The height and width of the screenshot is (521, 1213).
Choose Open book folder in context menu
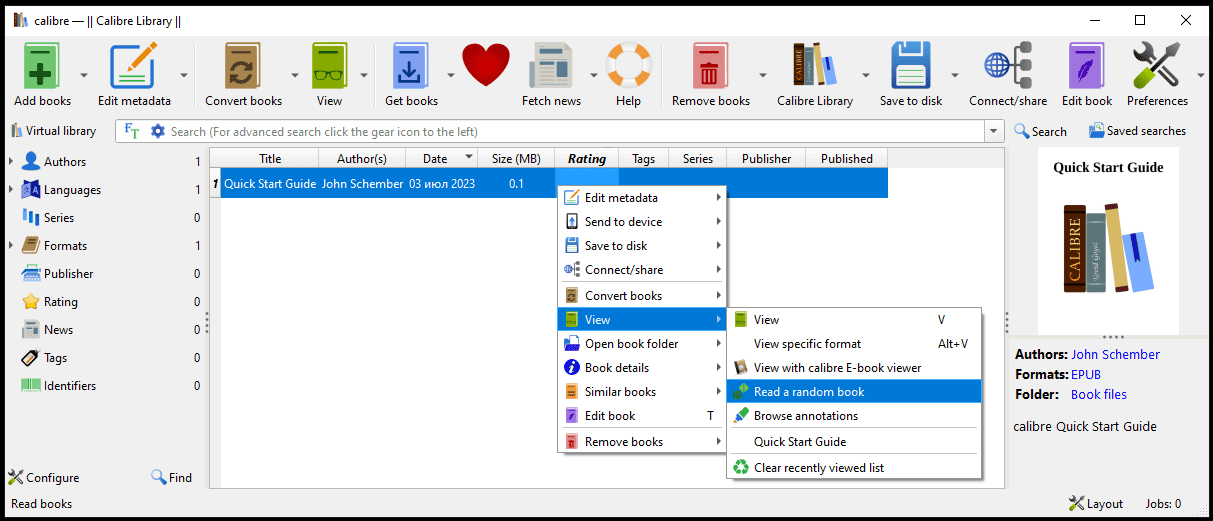[x=642, y=343]
